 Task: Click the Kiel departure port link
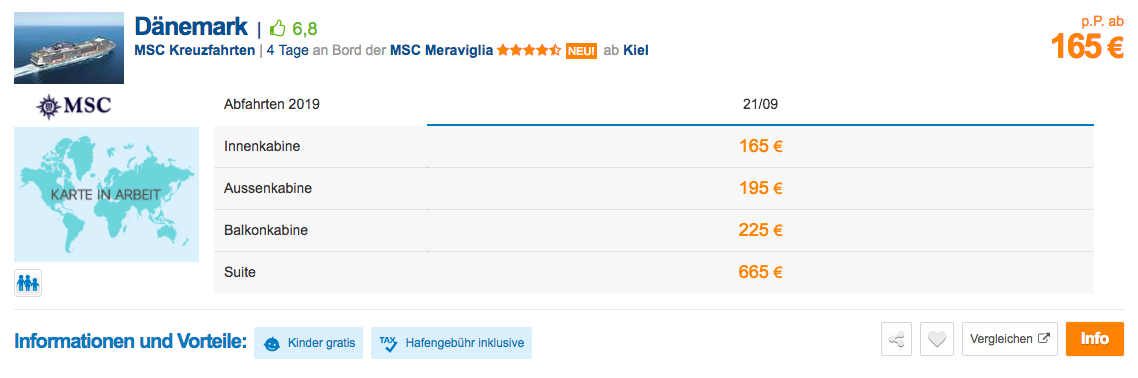point(636,51)
